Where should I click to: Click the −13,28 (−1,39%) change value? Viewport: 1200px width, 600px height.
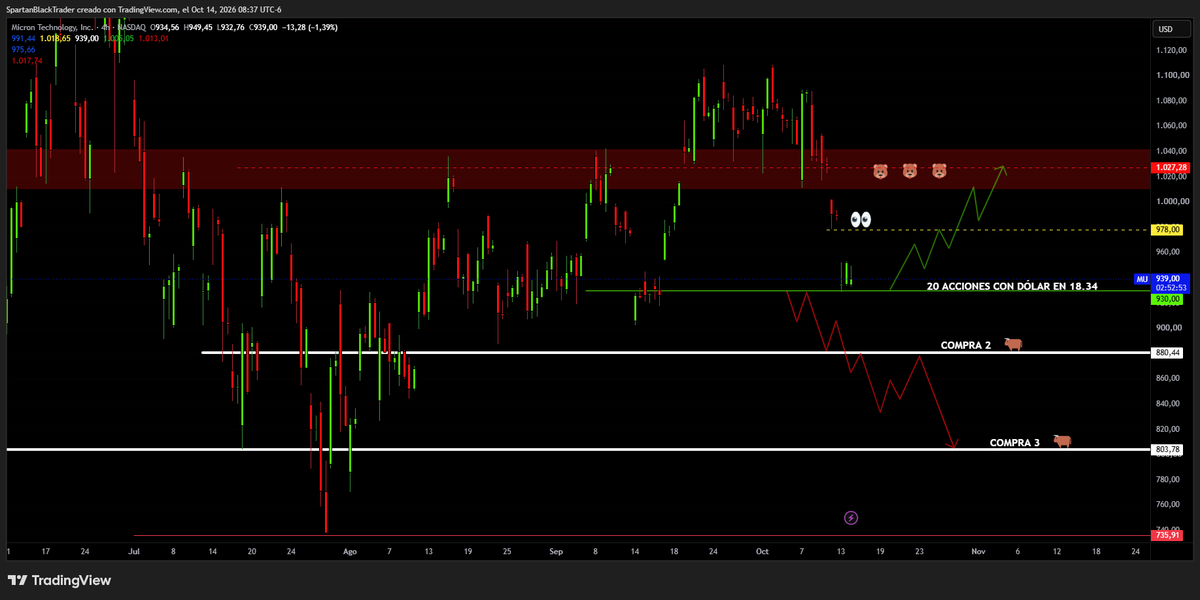click(x=310, y=27)
